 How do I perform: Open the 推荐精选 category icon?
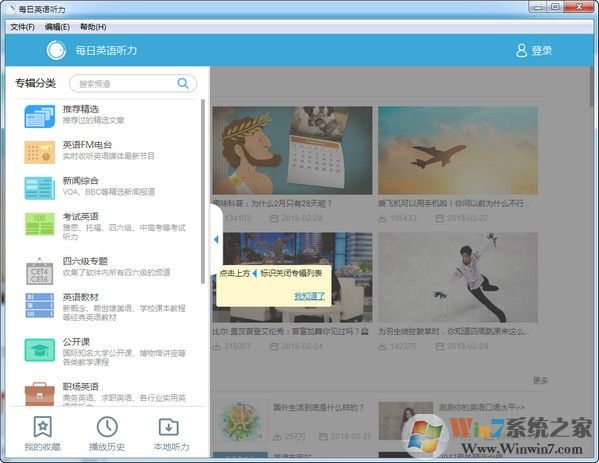[40, 116]
